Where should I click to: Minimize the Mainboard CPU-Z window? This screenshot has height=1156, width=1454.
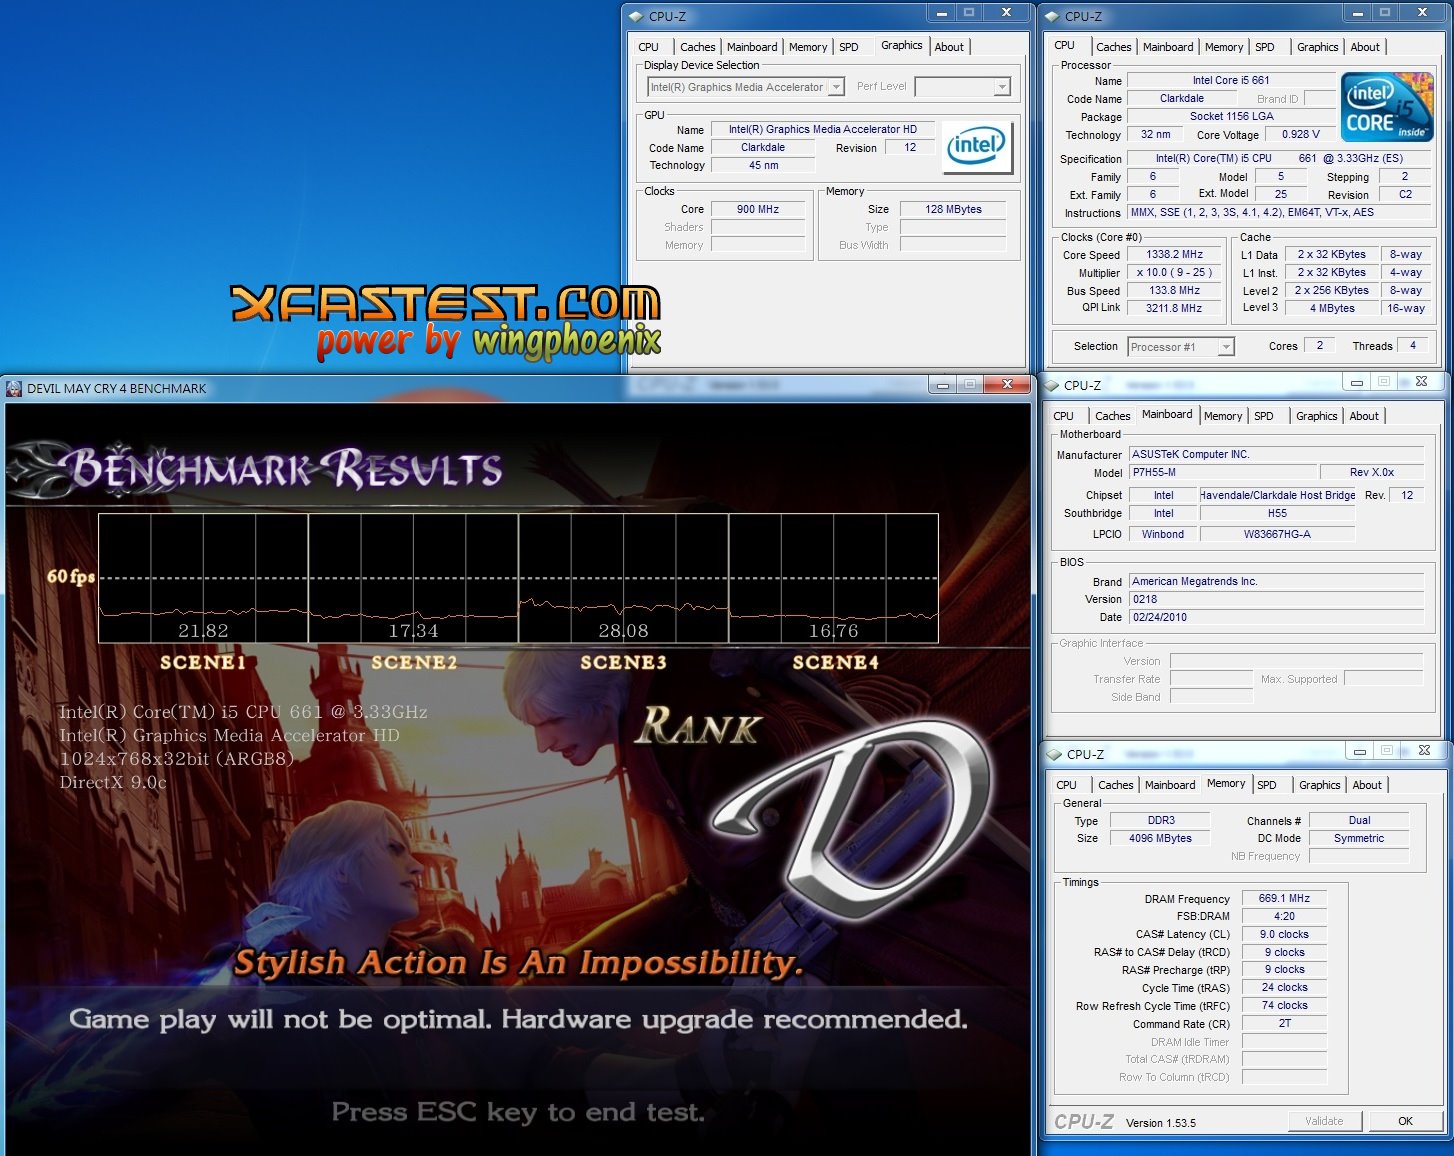[x=1357, y=382]
